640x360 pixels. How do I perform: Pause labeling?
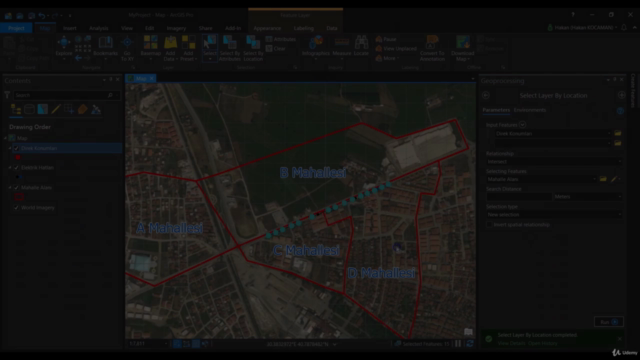pos(386,39)
